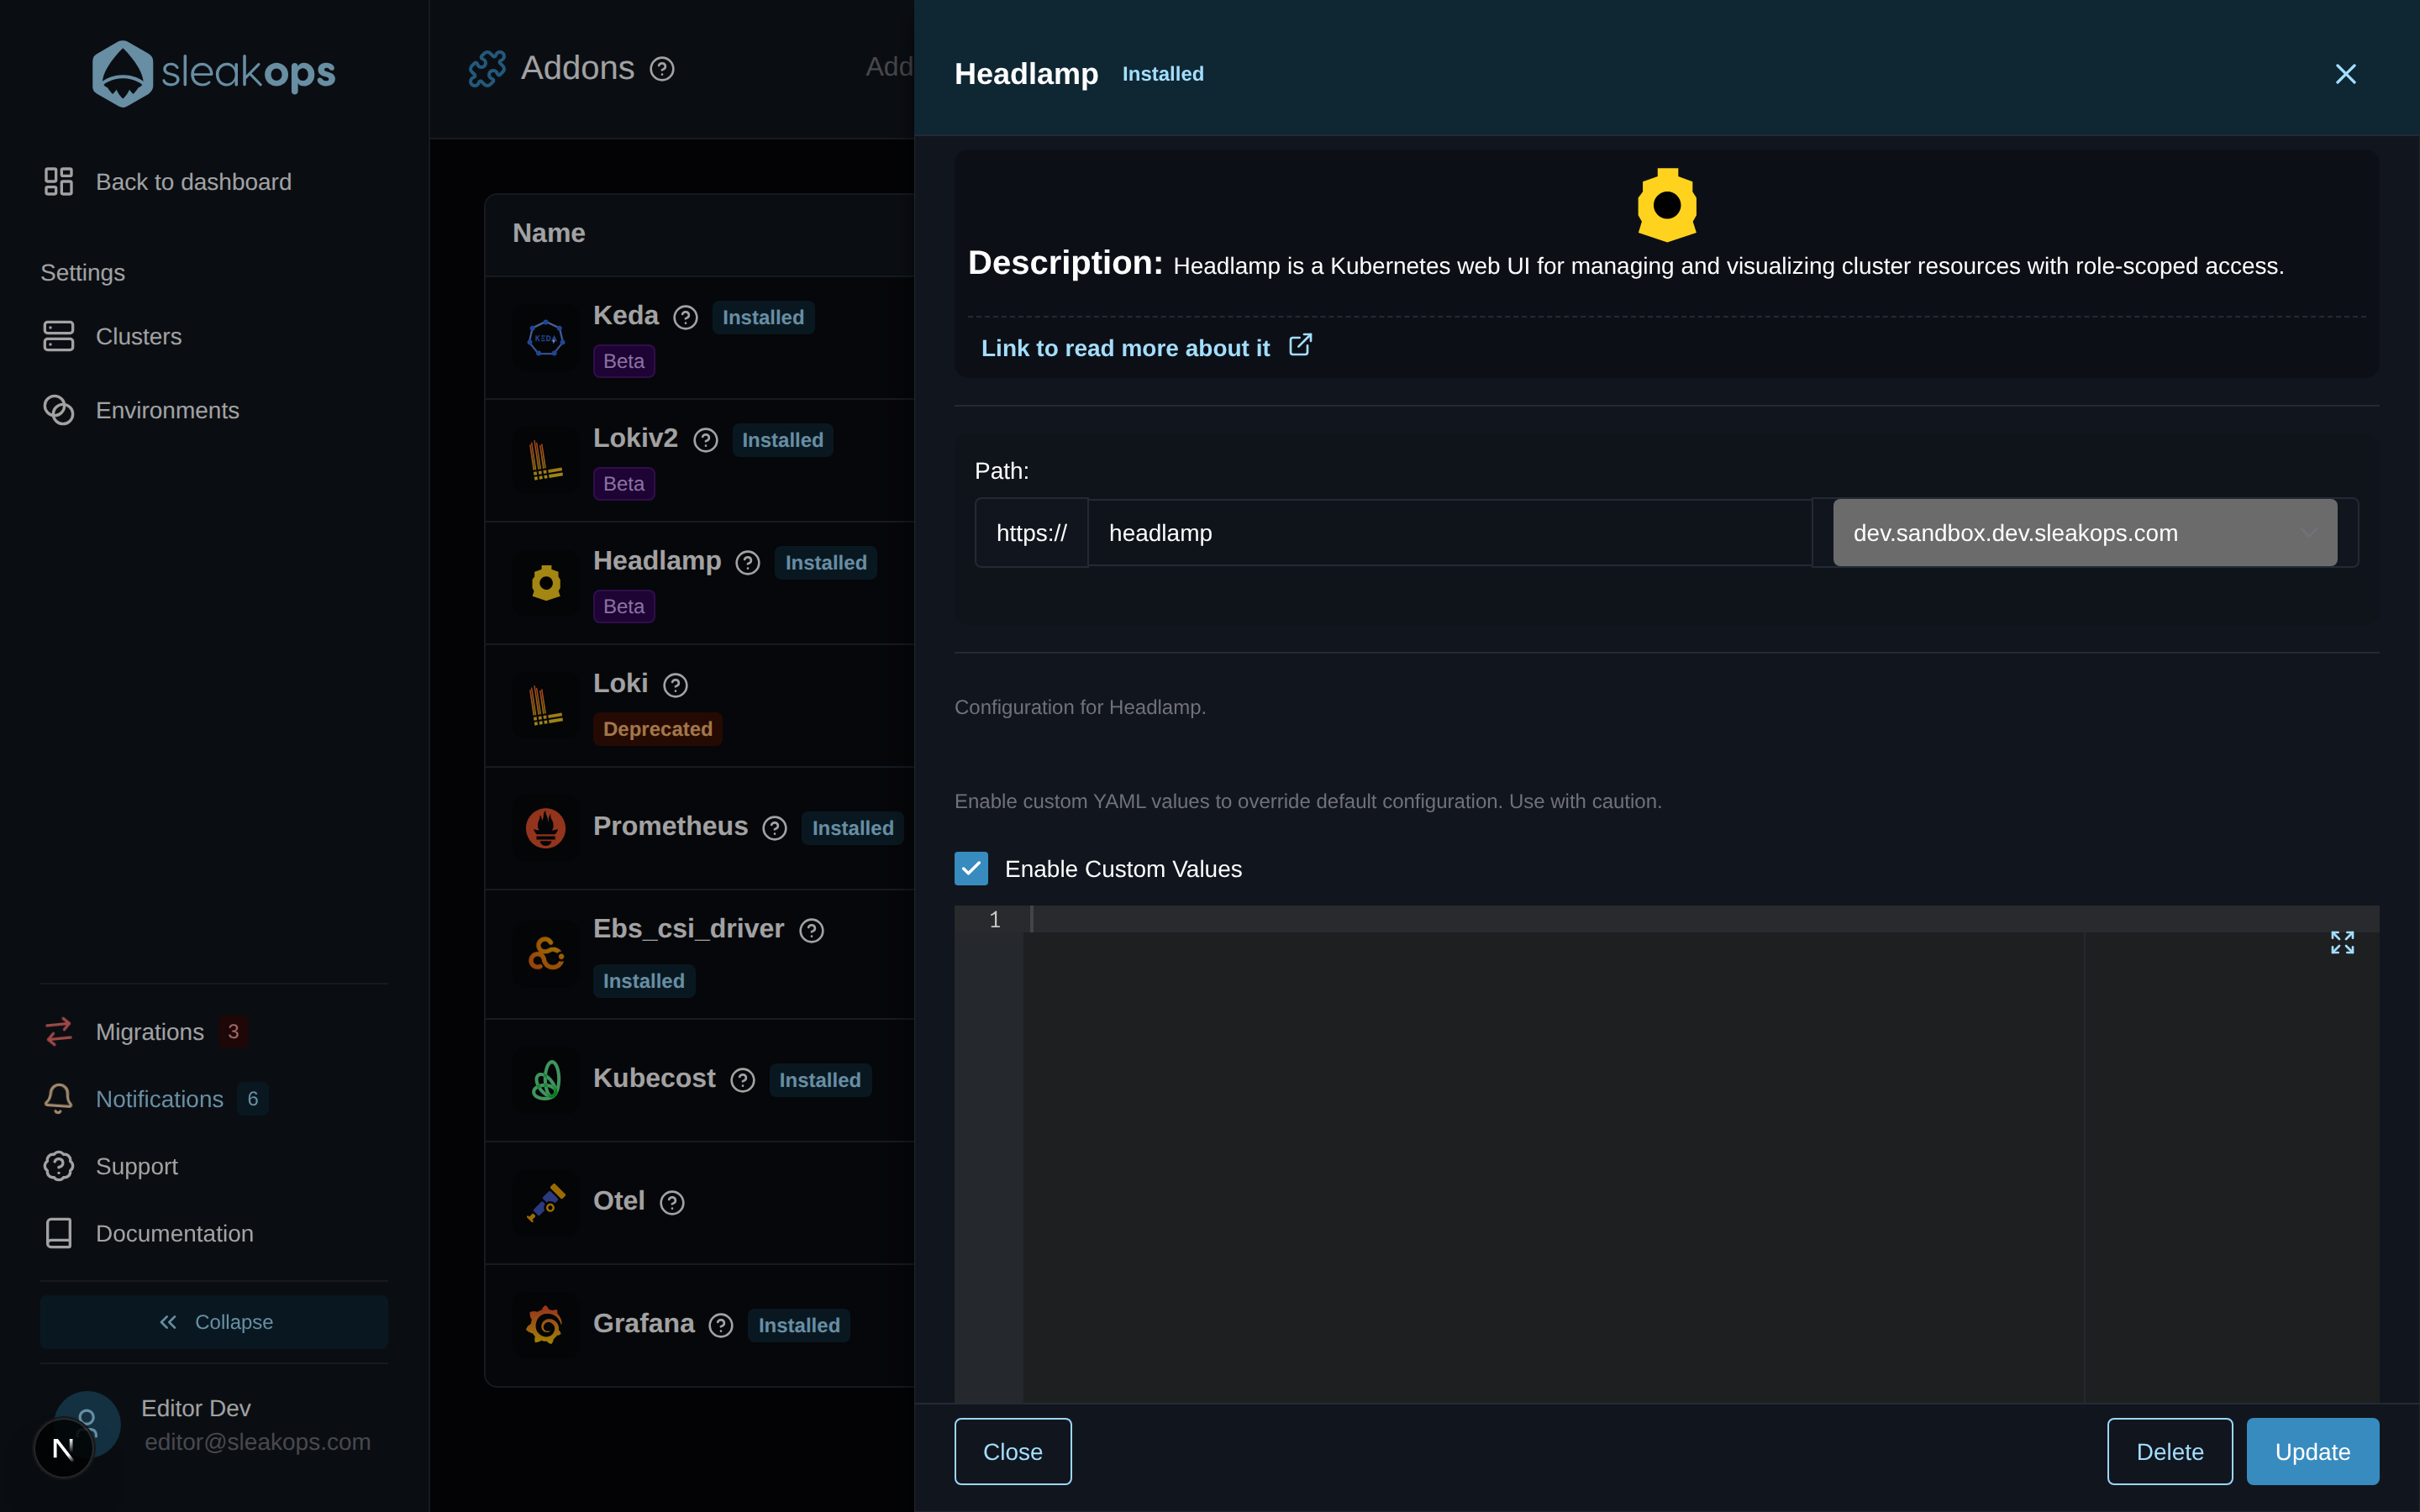Click the Prometheus addon name
This screenshot has width=2420, height=1512.
(x=670, y=826)
